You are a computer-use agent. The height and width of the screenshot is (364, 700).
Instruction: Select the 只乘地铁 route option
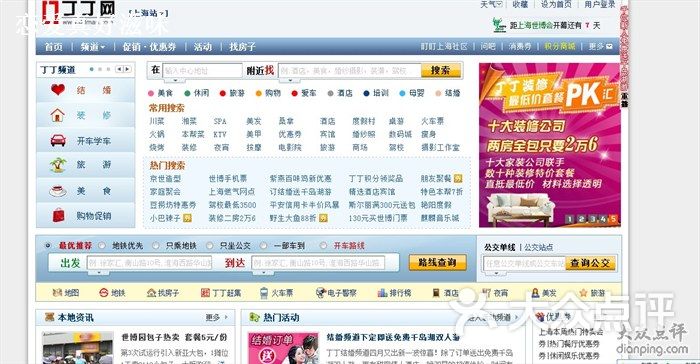coord(155,245)
